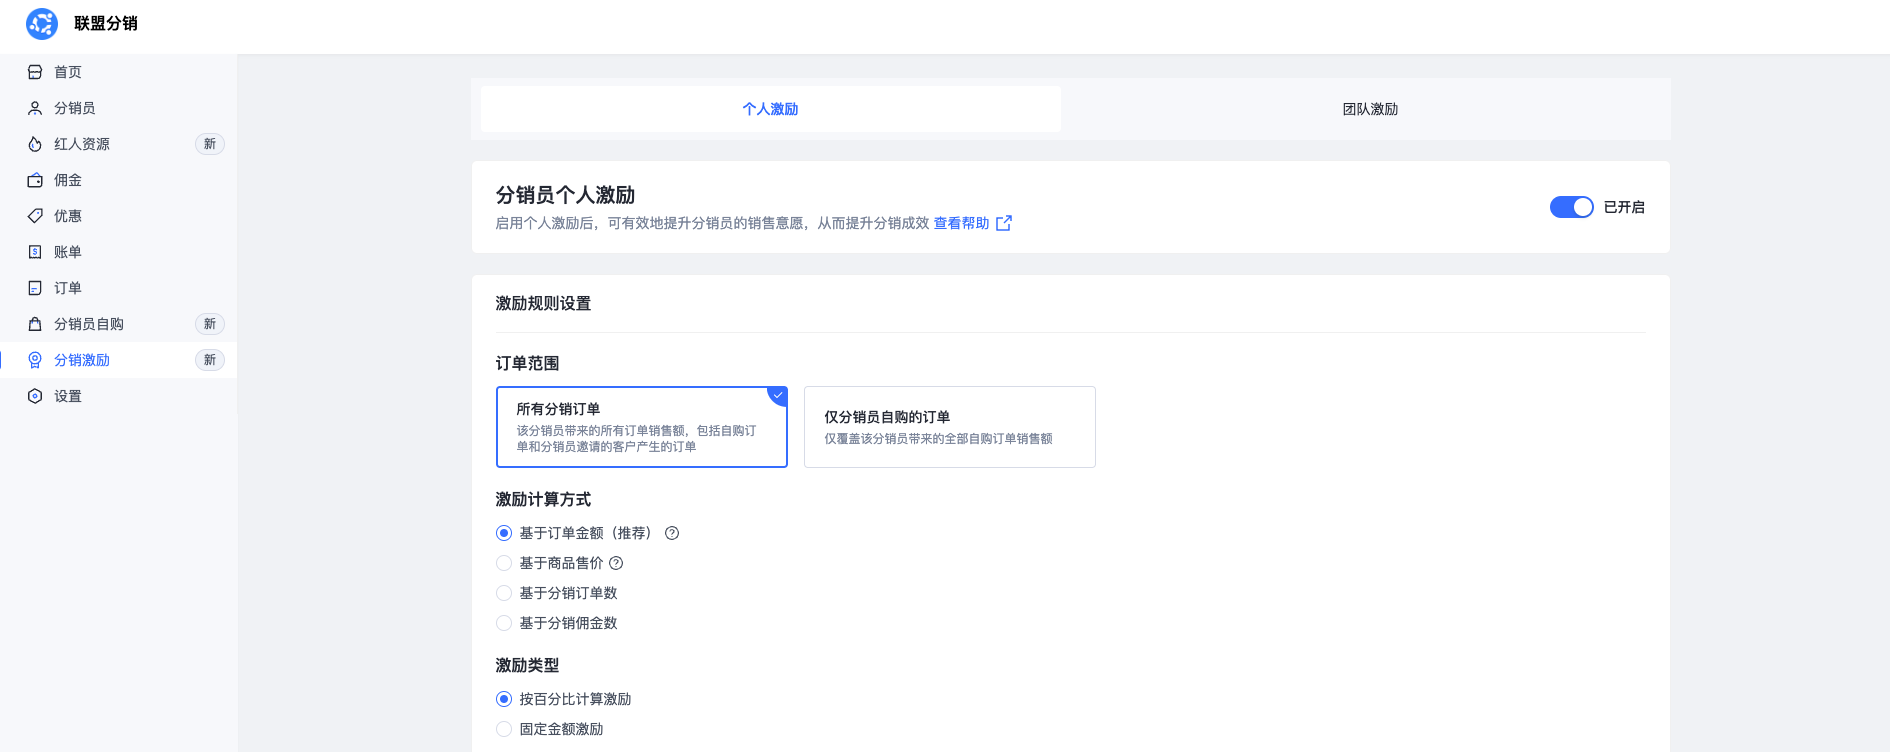Open 订单 in the sidebar menu
The image size is (1890, 752).
pos(119,288)
